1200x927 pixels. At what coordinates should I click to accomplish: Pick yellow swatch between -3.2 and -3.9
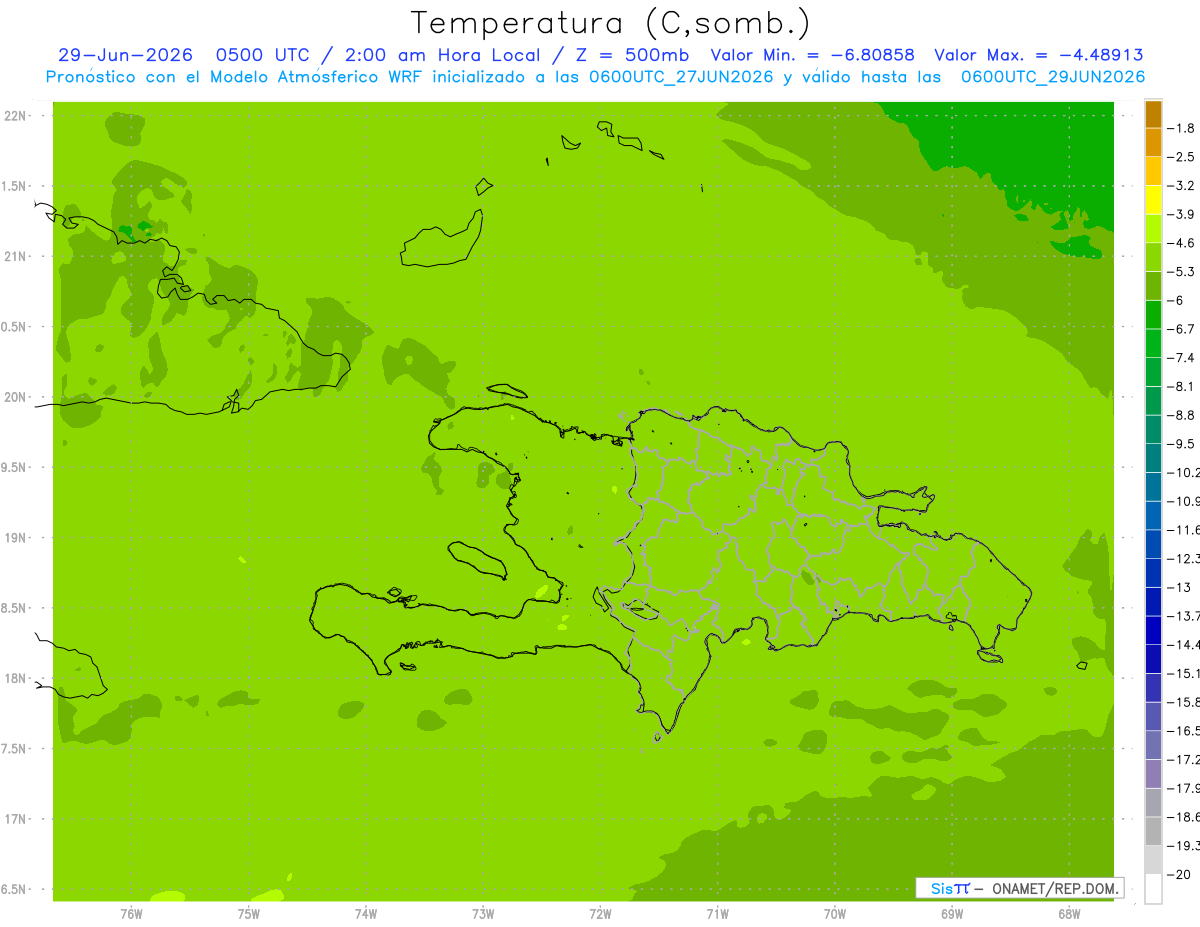coord(1153,200)
